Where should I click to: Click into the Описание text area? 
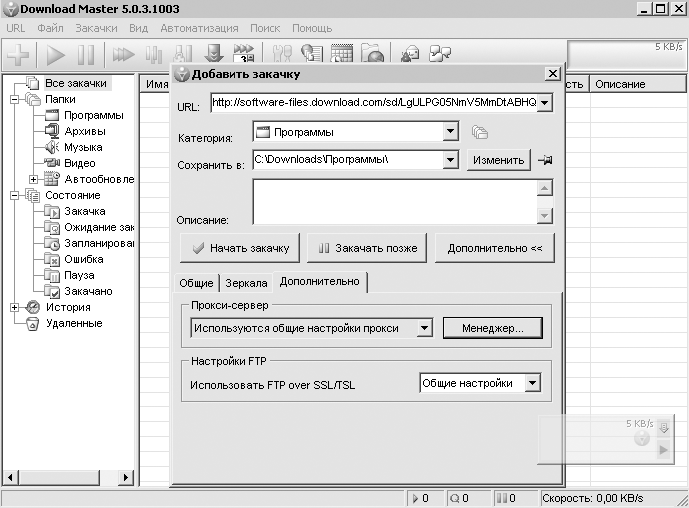tap(395, 202)
